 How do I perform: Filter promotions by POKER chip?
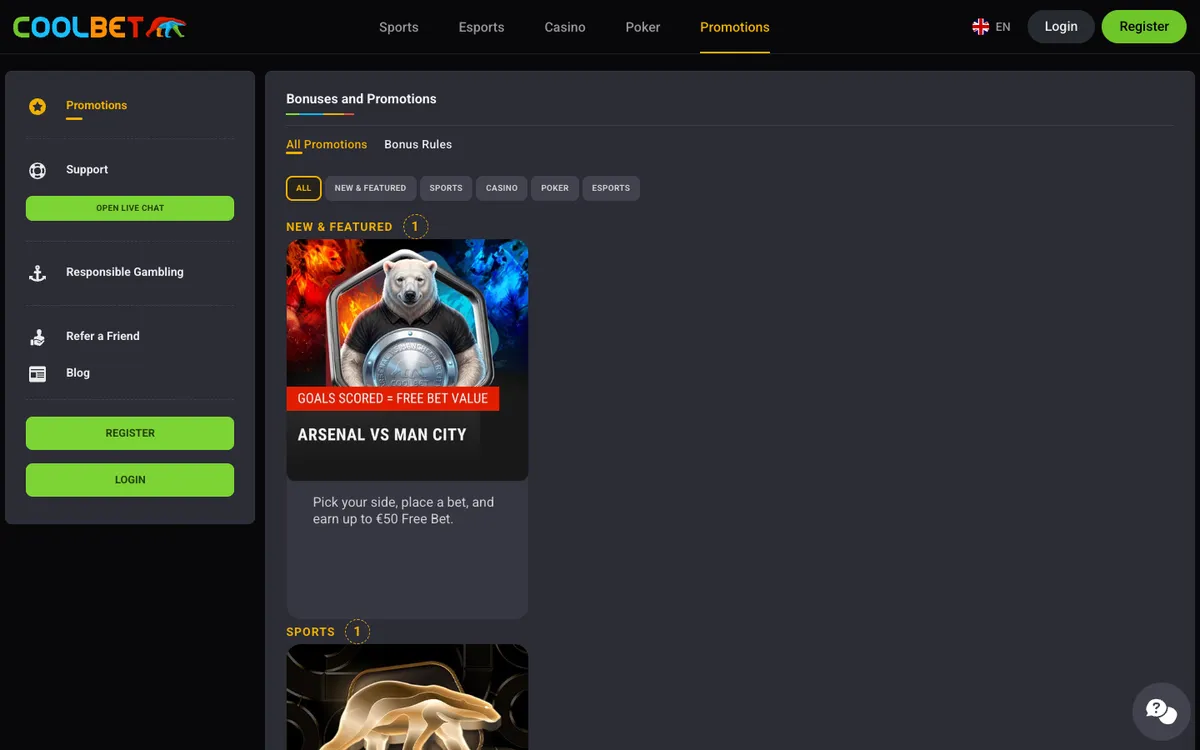point(555,188)
